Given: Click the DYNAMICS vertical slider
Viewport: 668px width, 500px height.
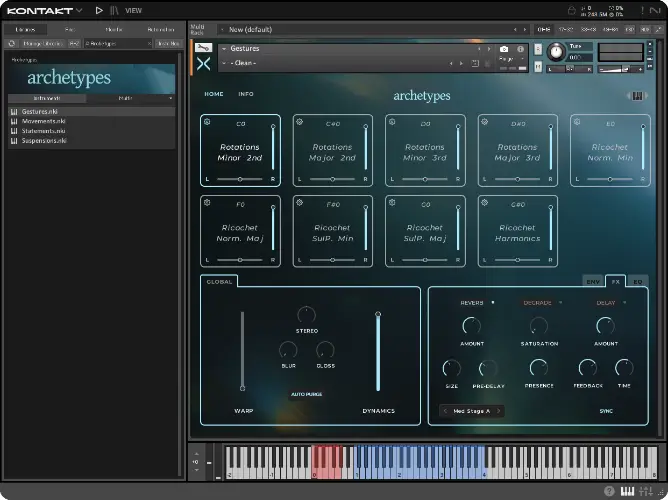Looking at the screenshot, I should [x=377, y=352].
